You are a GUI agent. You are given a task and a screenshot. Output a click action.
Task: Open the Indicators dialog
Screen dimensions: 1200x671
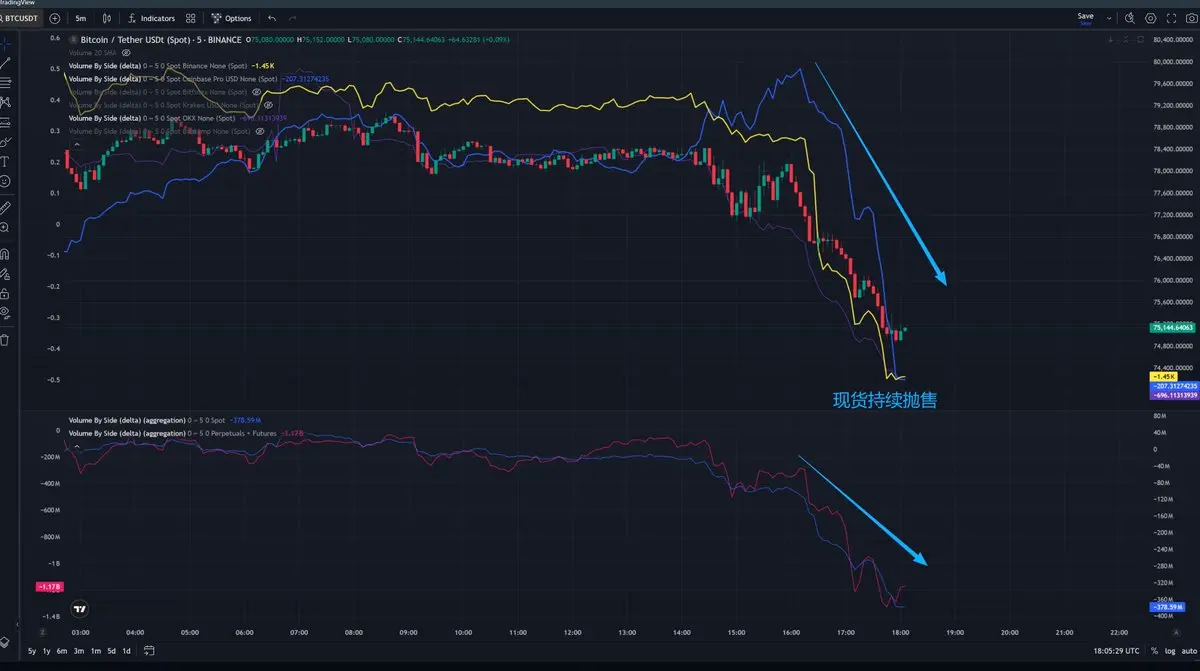click(x=151, y=18)
